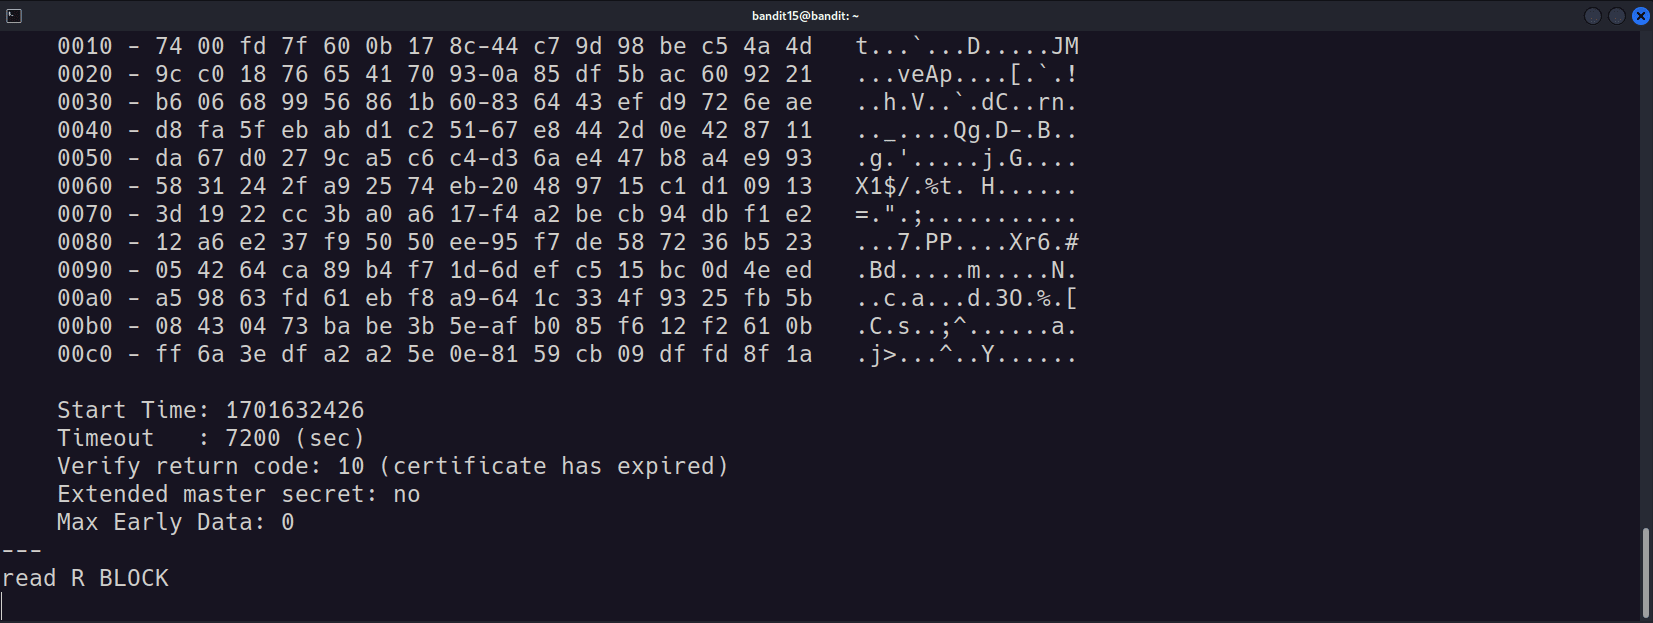The image size is (1653, 623).
Task: Grab the vertical scrollbar thumb
Action: pos(1646,573)
